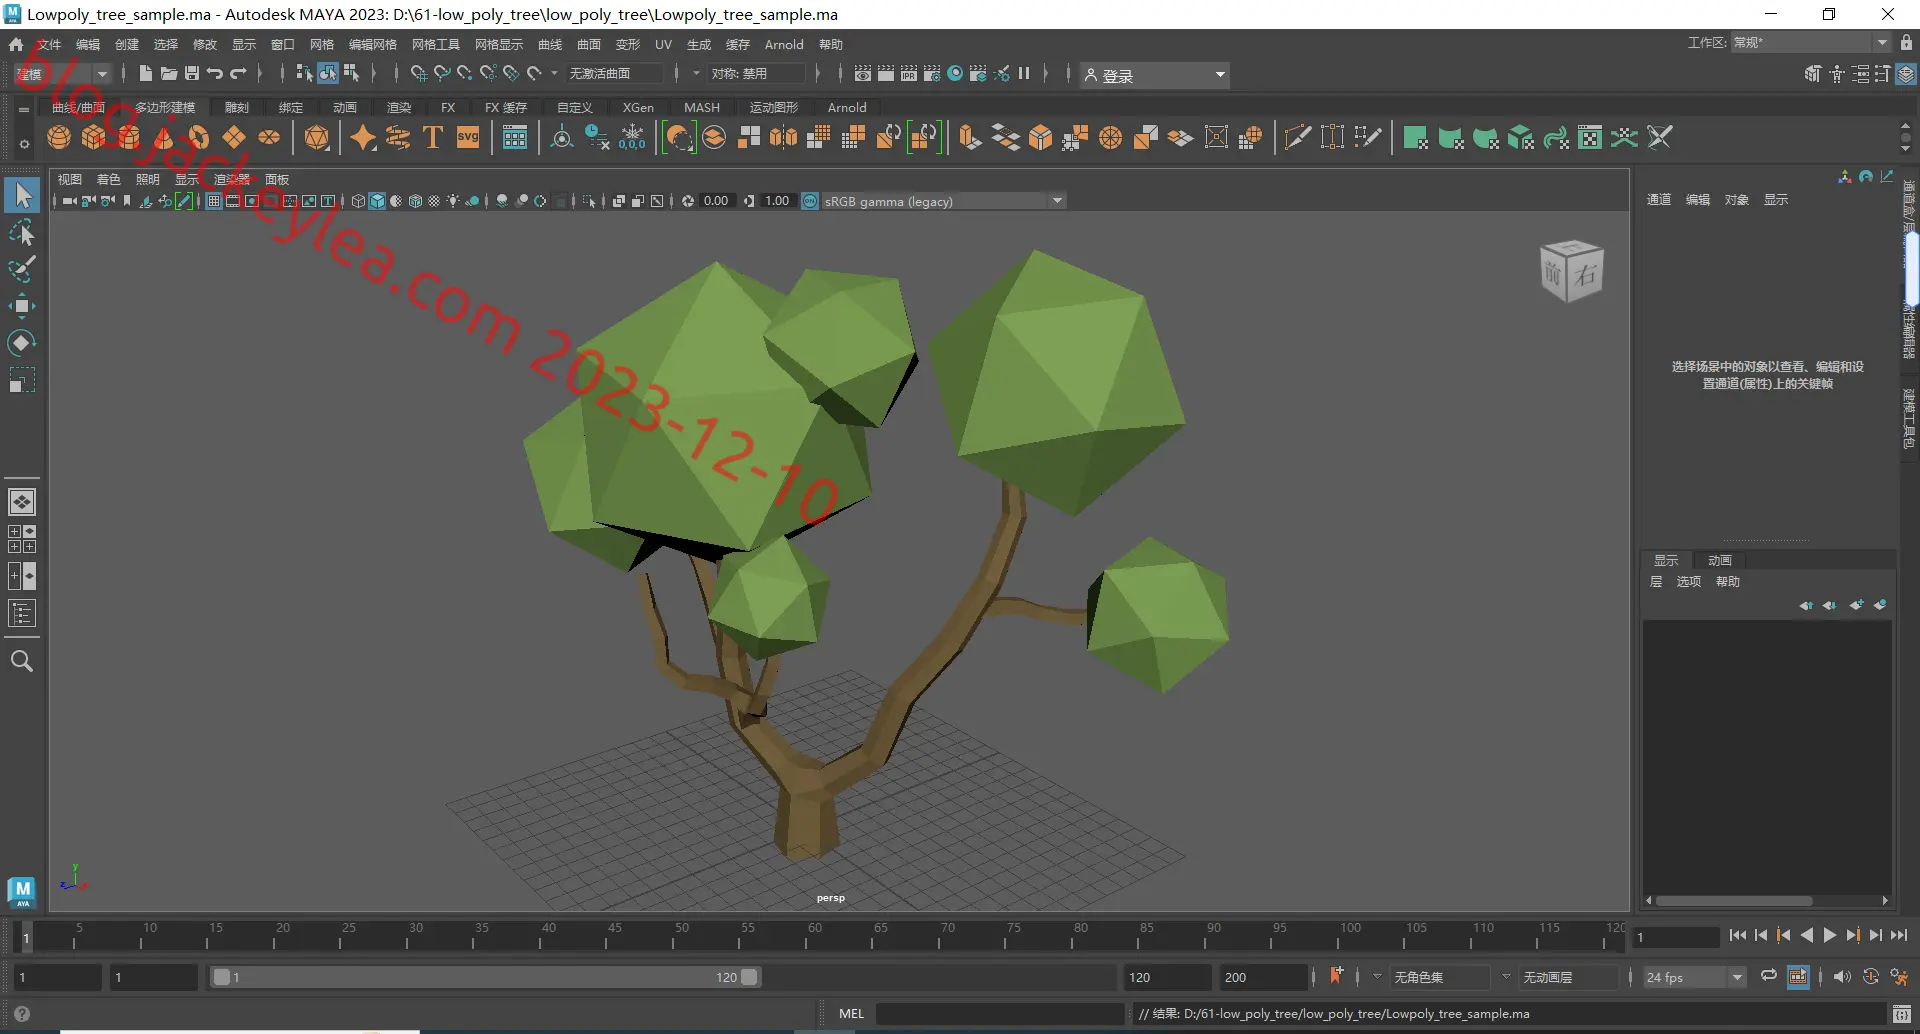Click the time range slider bar

(485, 977)
